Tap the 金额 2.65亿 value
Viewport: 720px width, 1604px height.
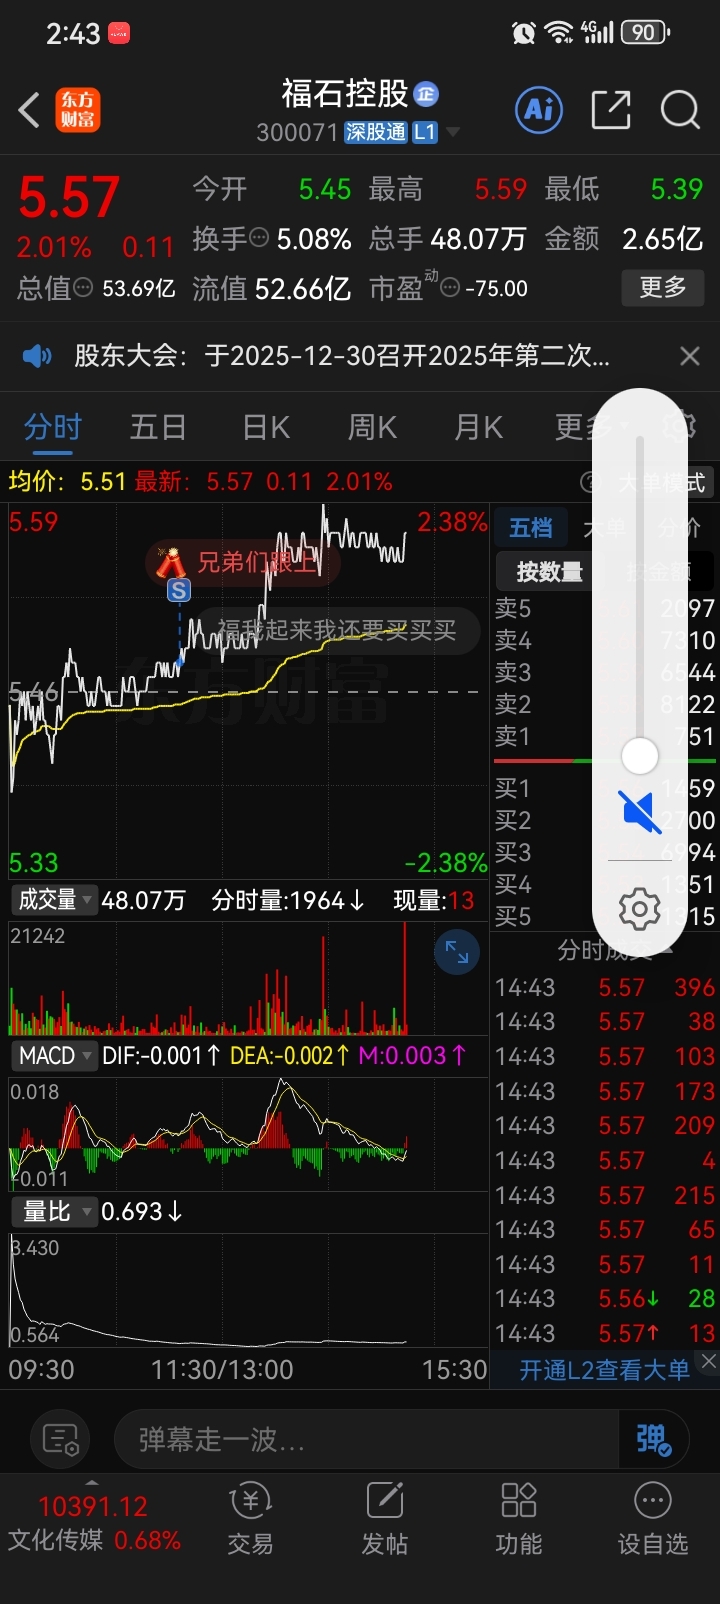click(x=624, y=238)
